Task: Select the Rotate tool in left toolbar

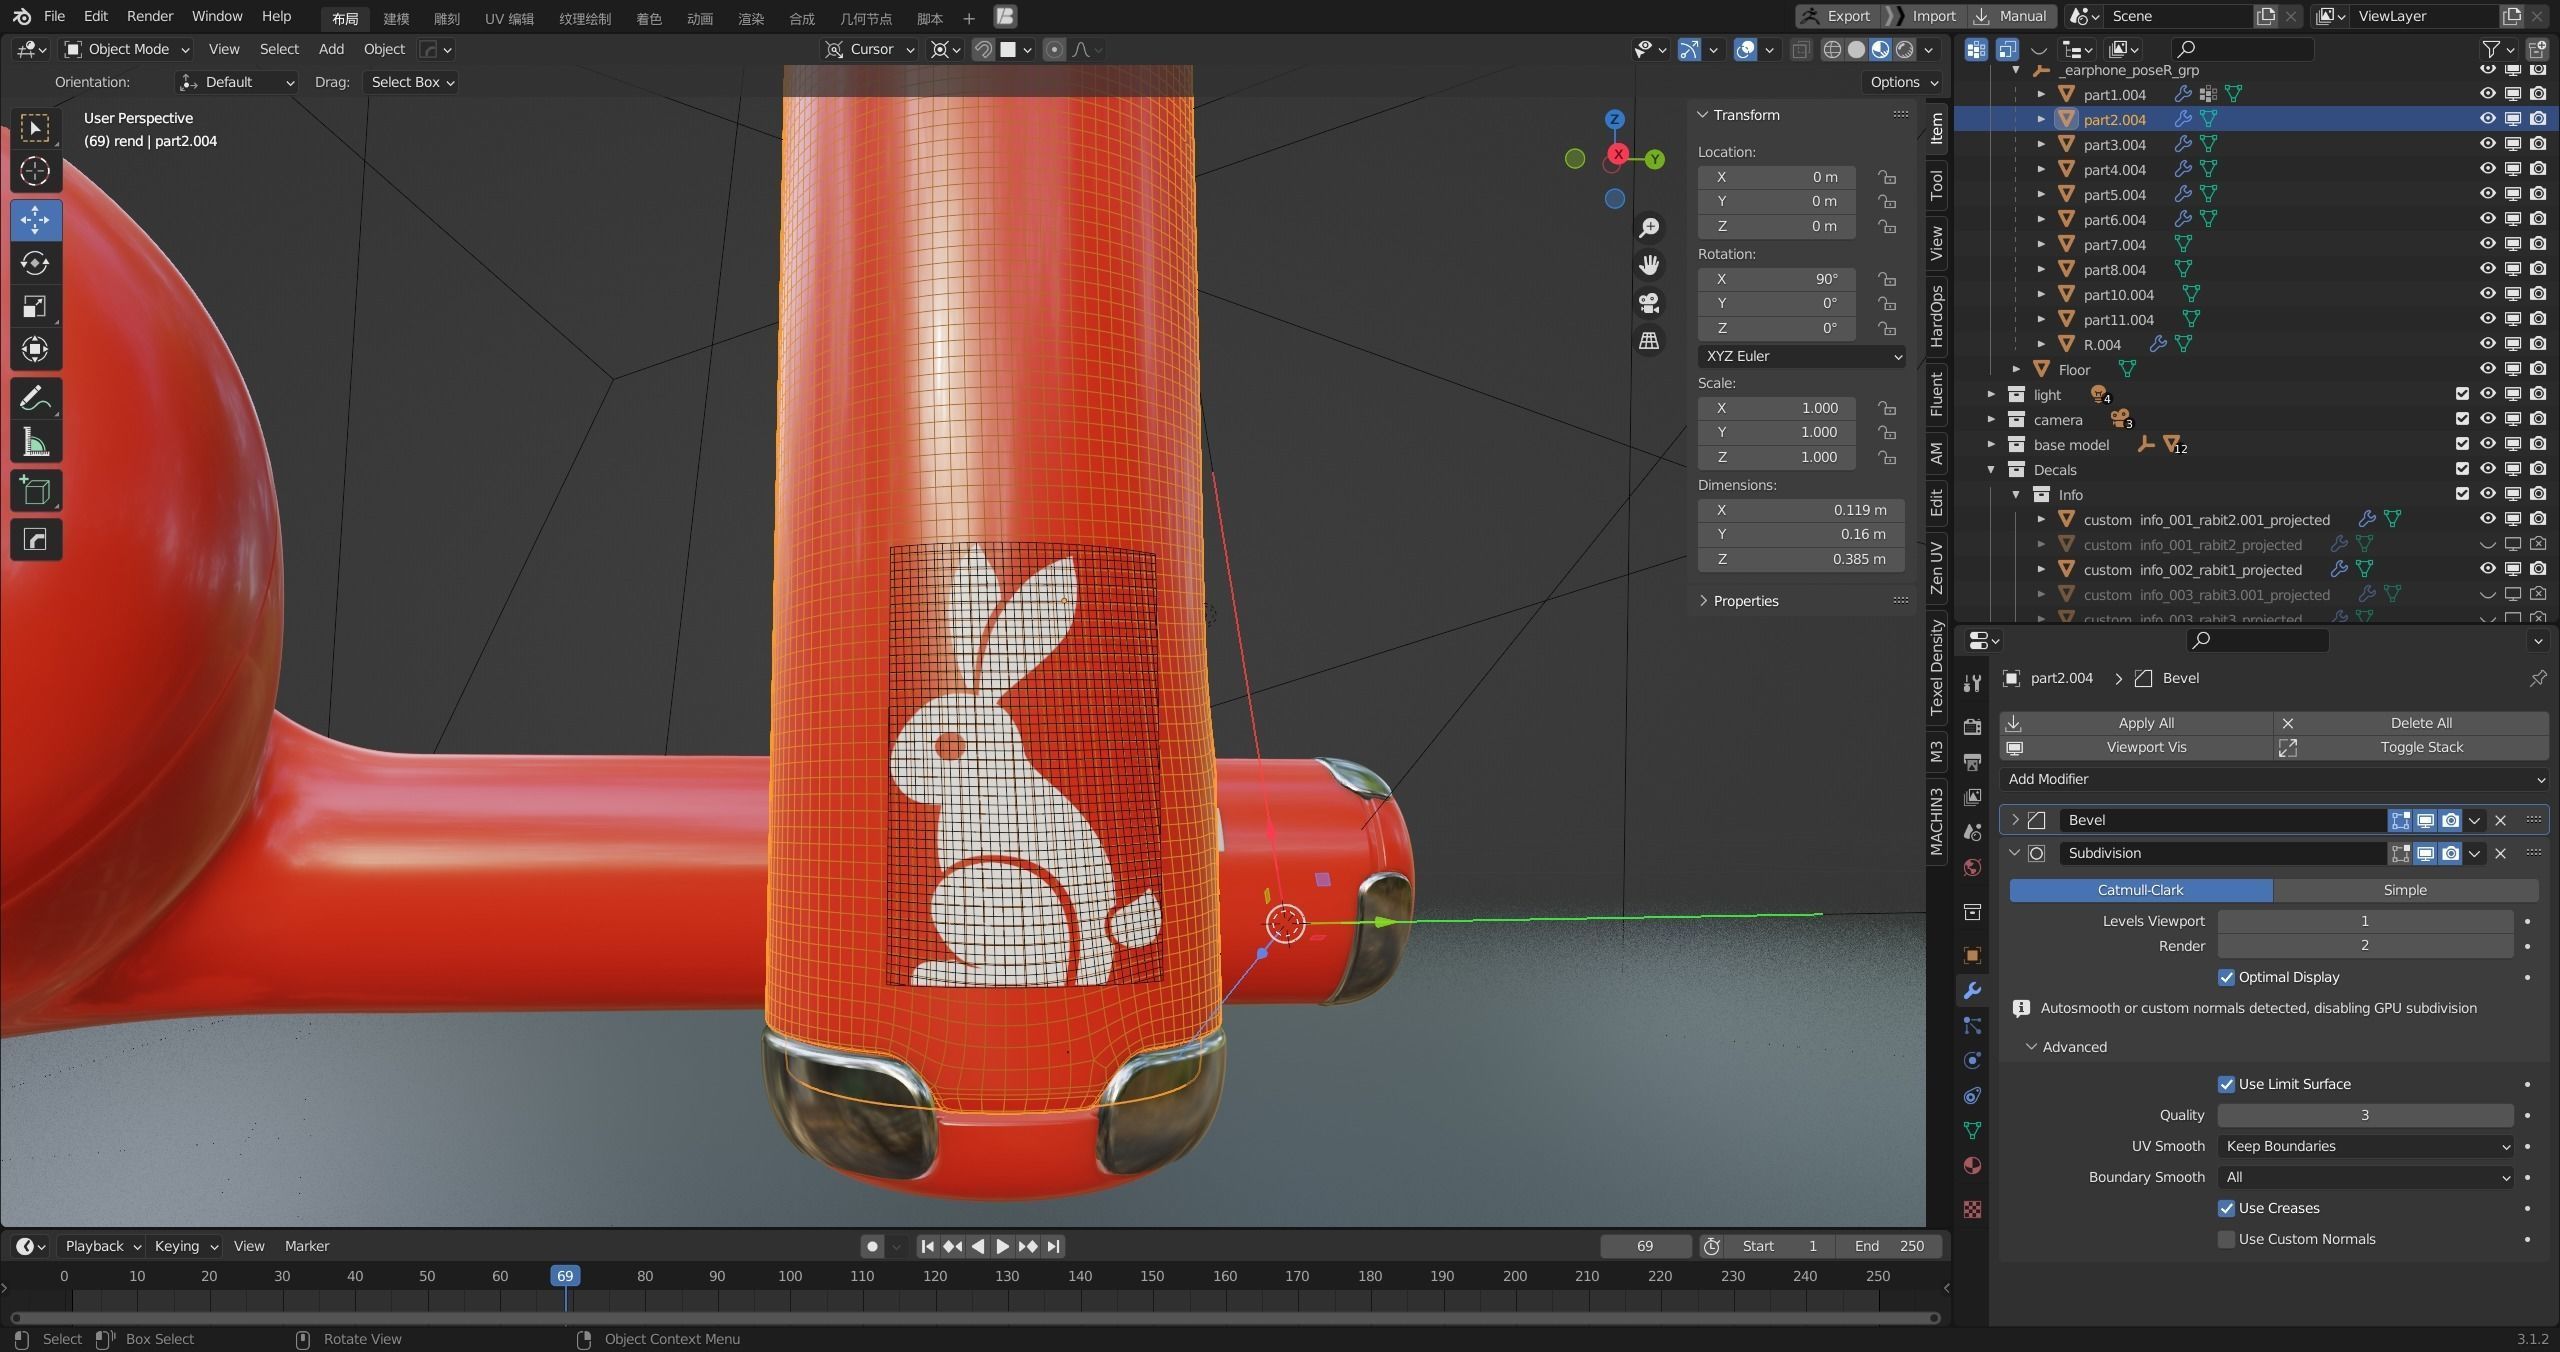Action: click(35, 263)
